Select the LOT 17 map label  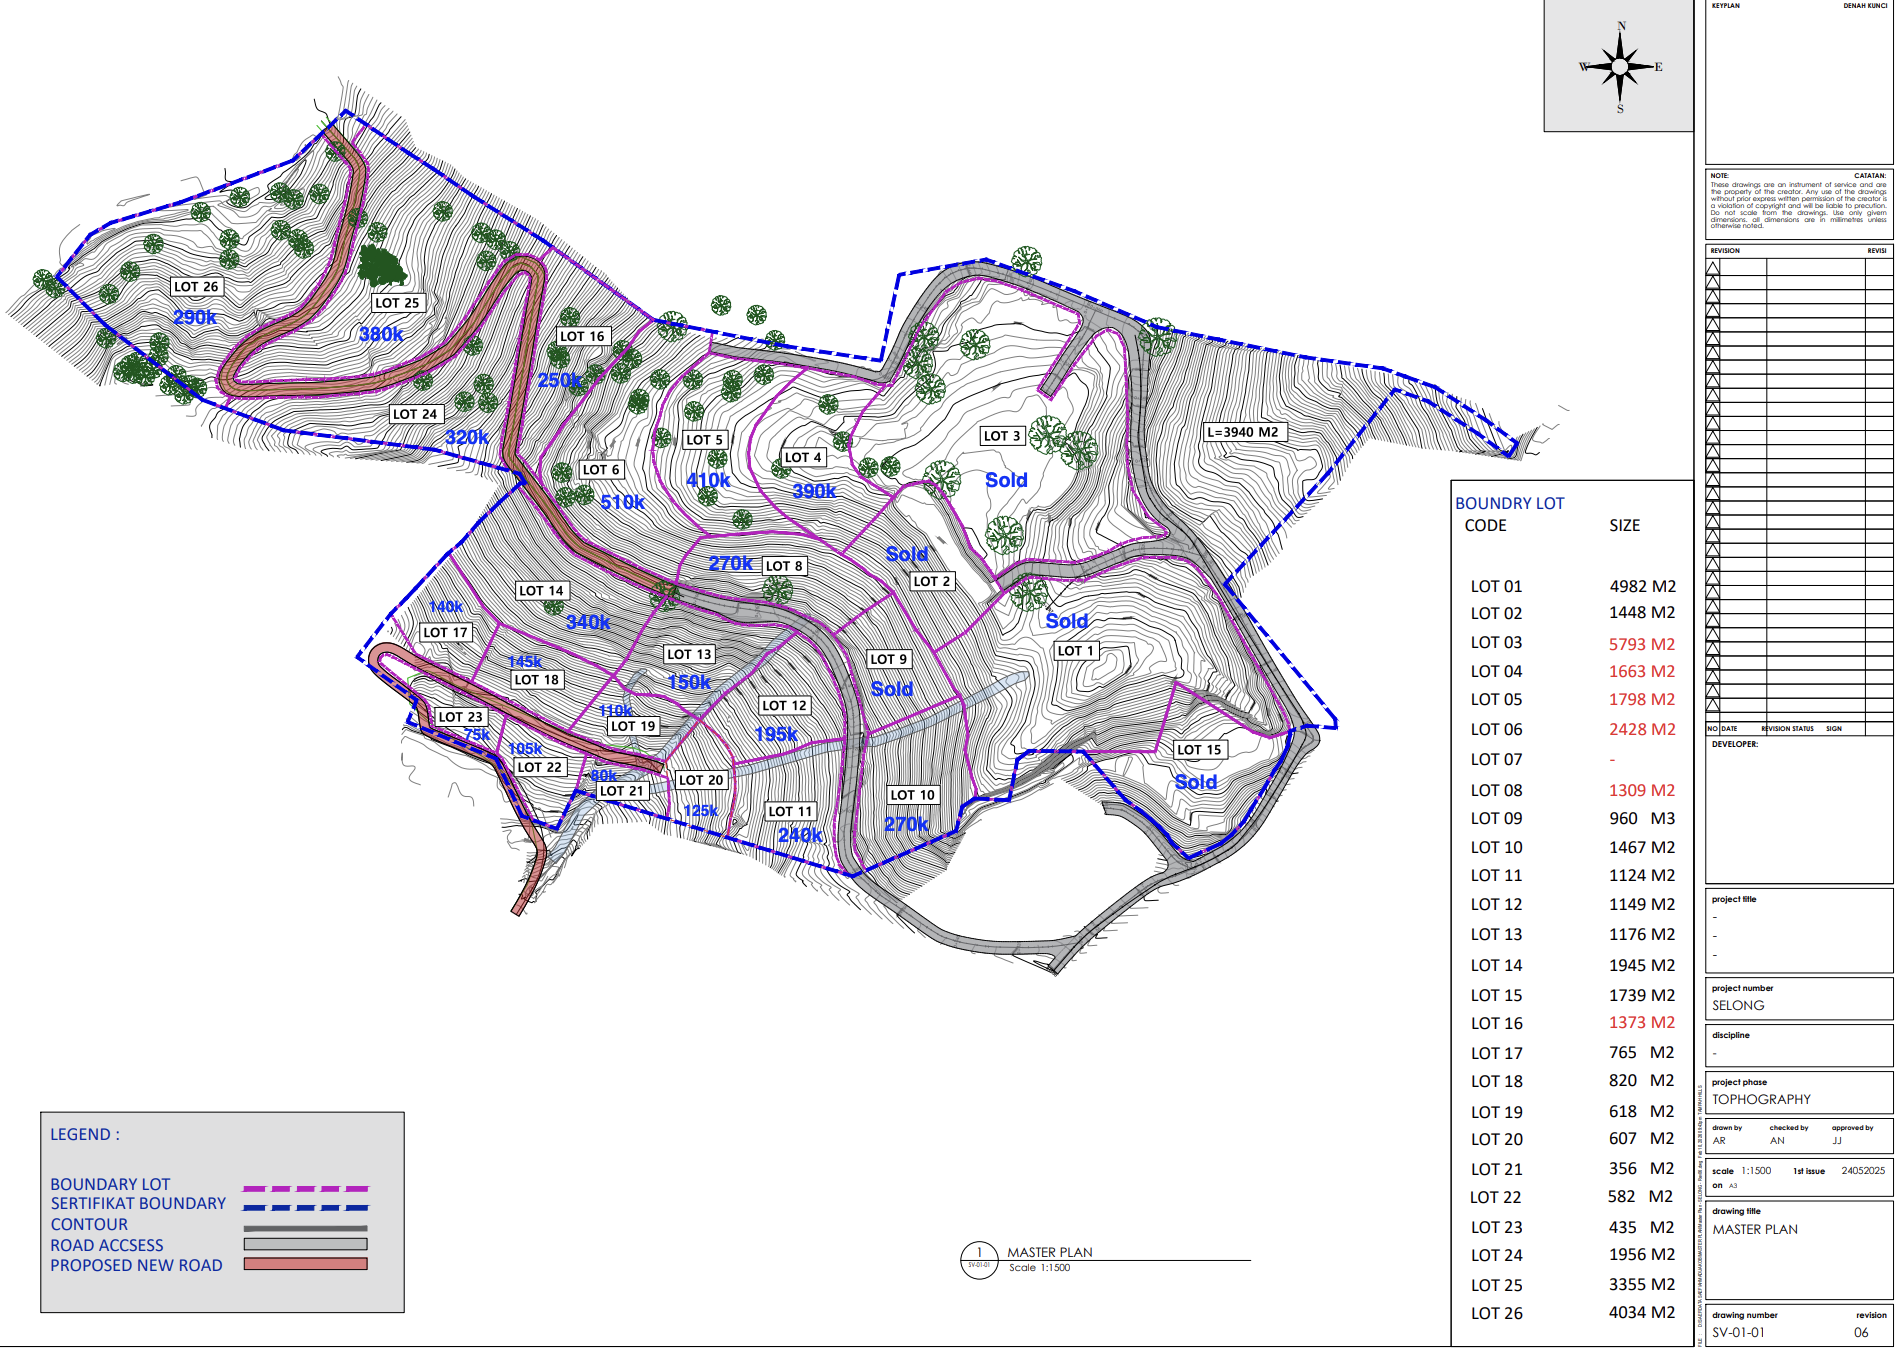coord(445,632)
